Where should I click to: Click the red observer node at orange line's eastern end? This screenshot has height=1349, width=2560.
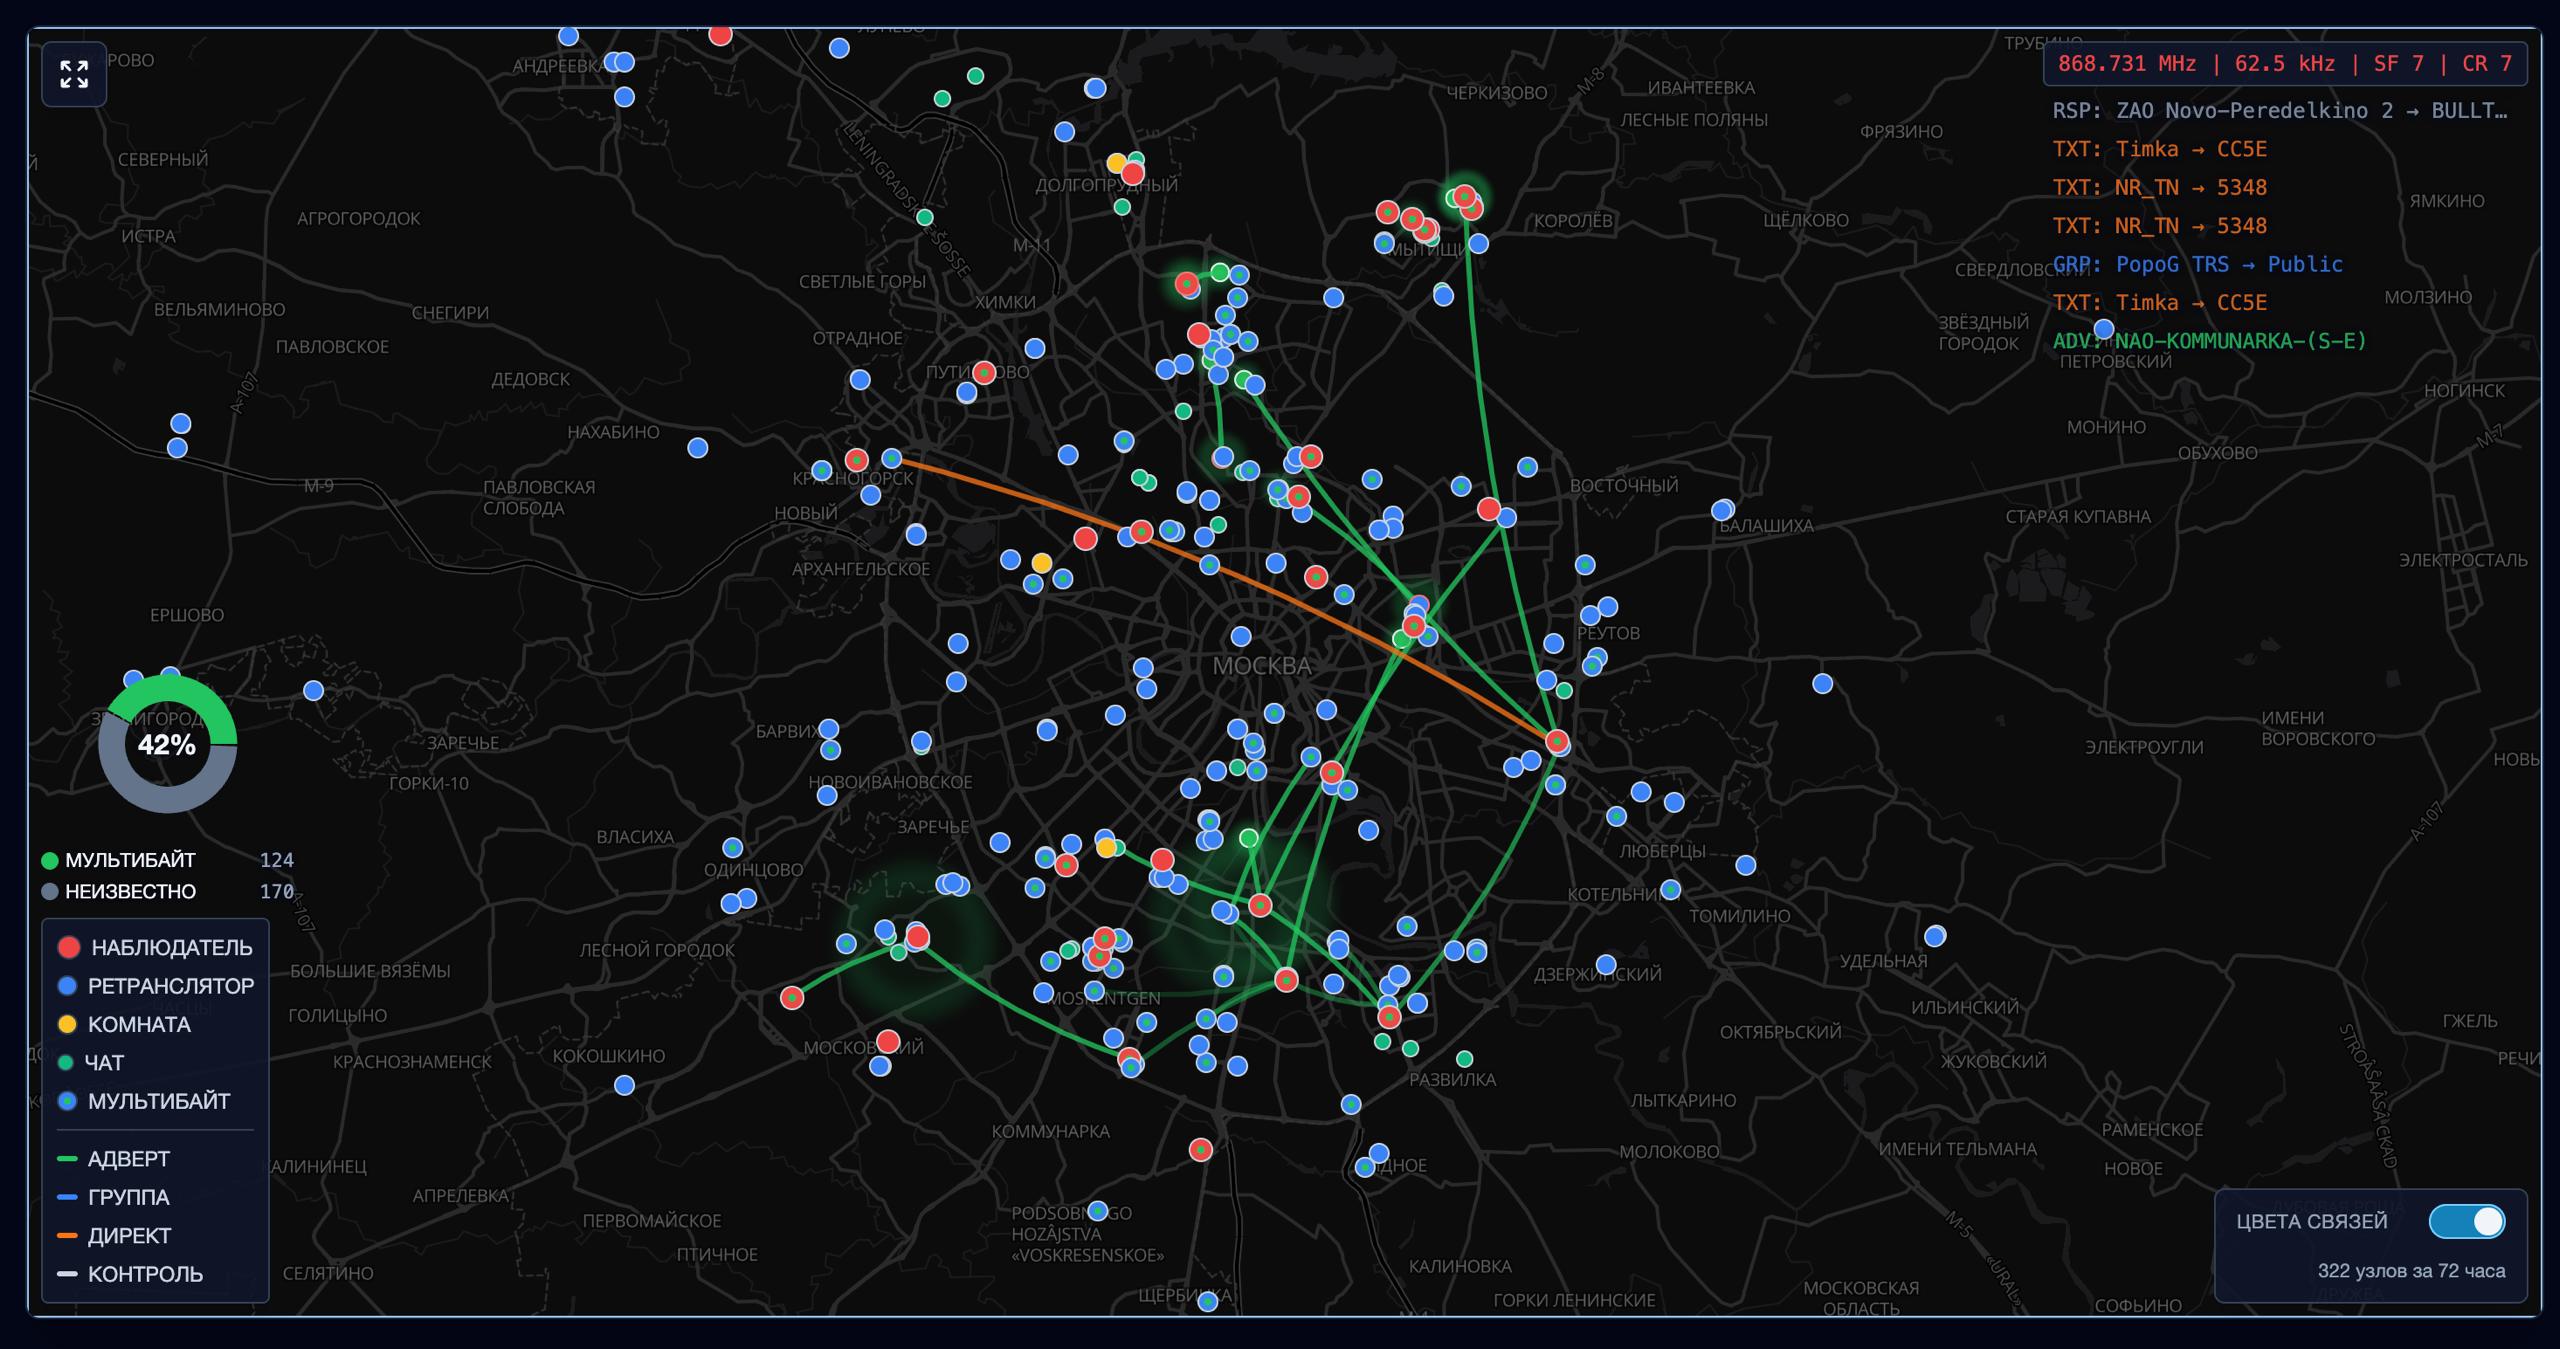pos(1557,741)
